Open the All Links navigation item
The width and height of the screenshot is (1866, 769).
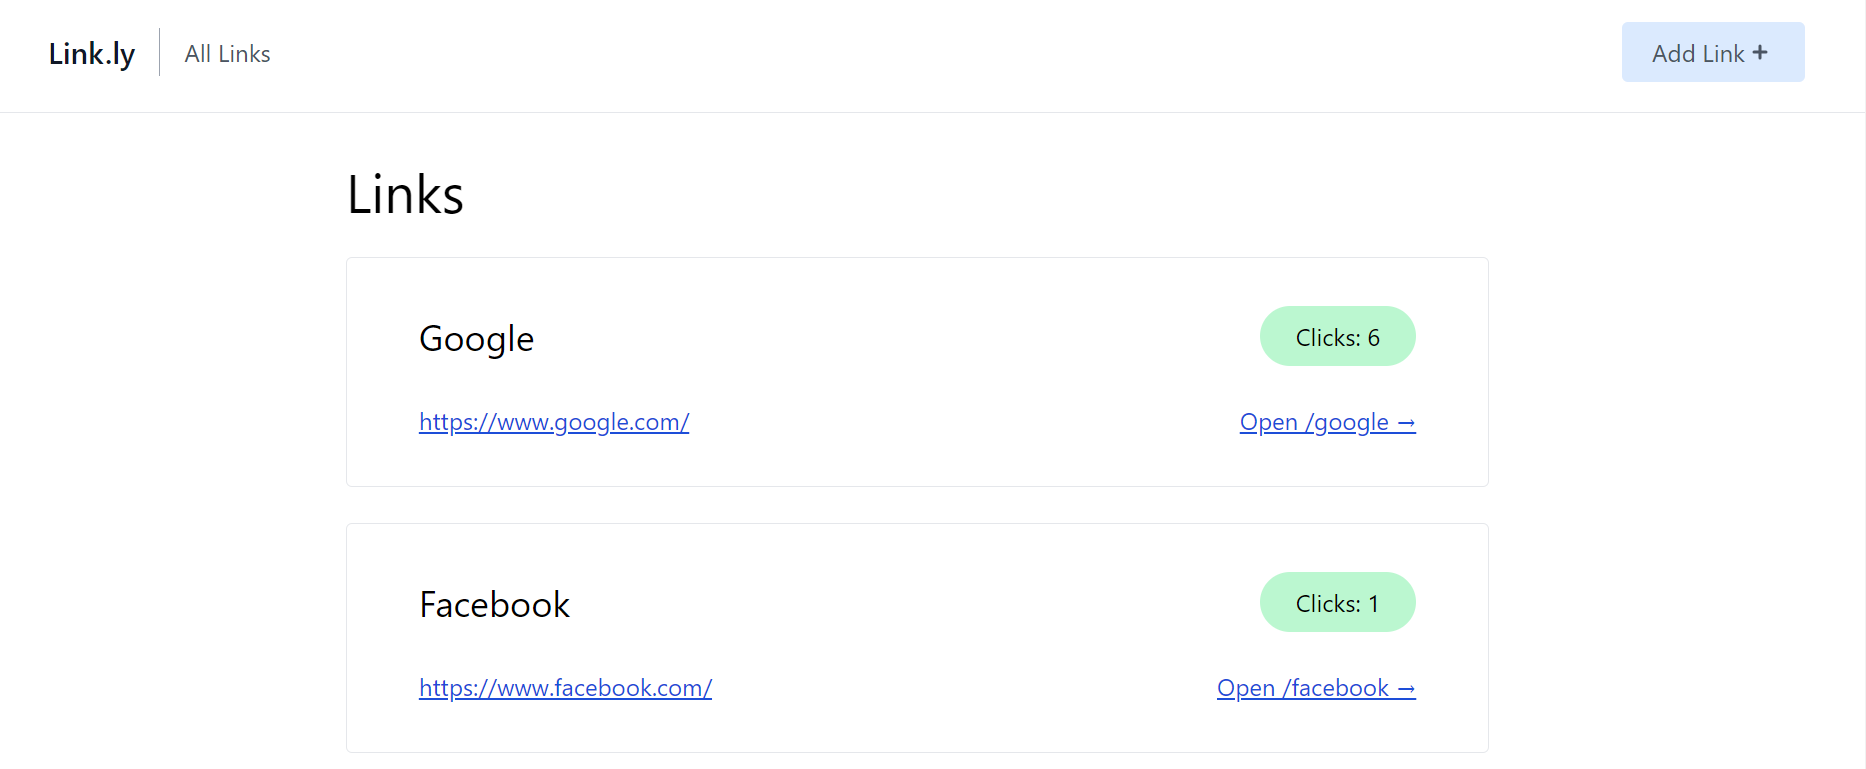pyautogui.click(x=227, y=54)
